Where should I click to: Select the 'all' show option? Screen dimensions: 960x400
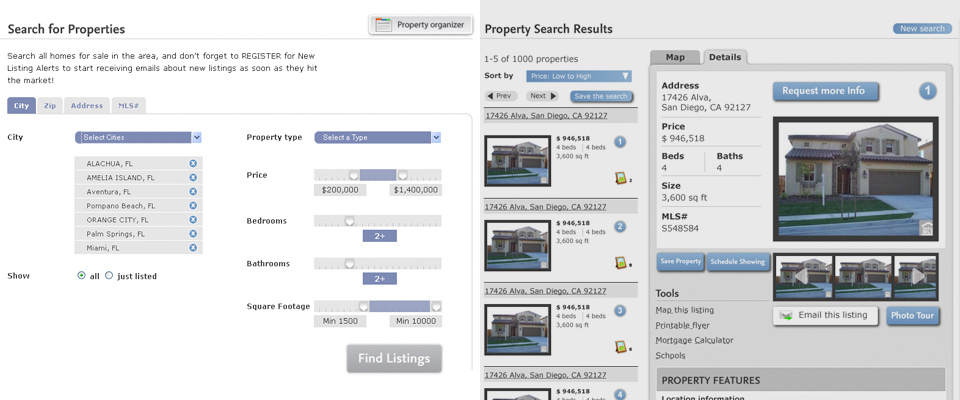[x=81, y=276]
